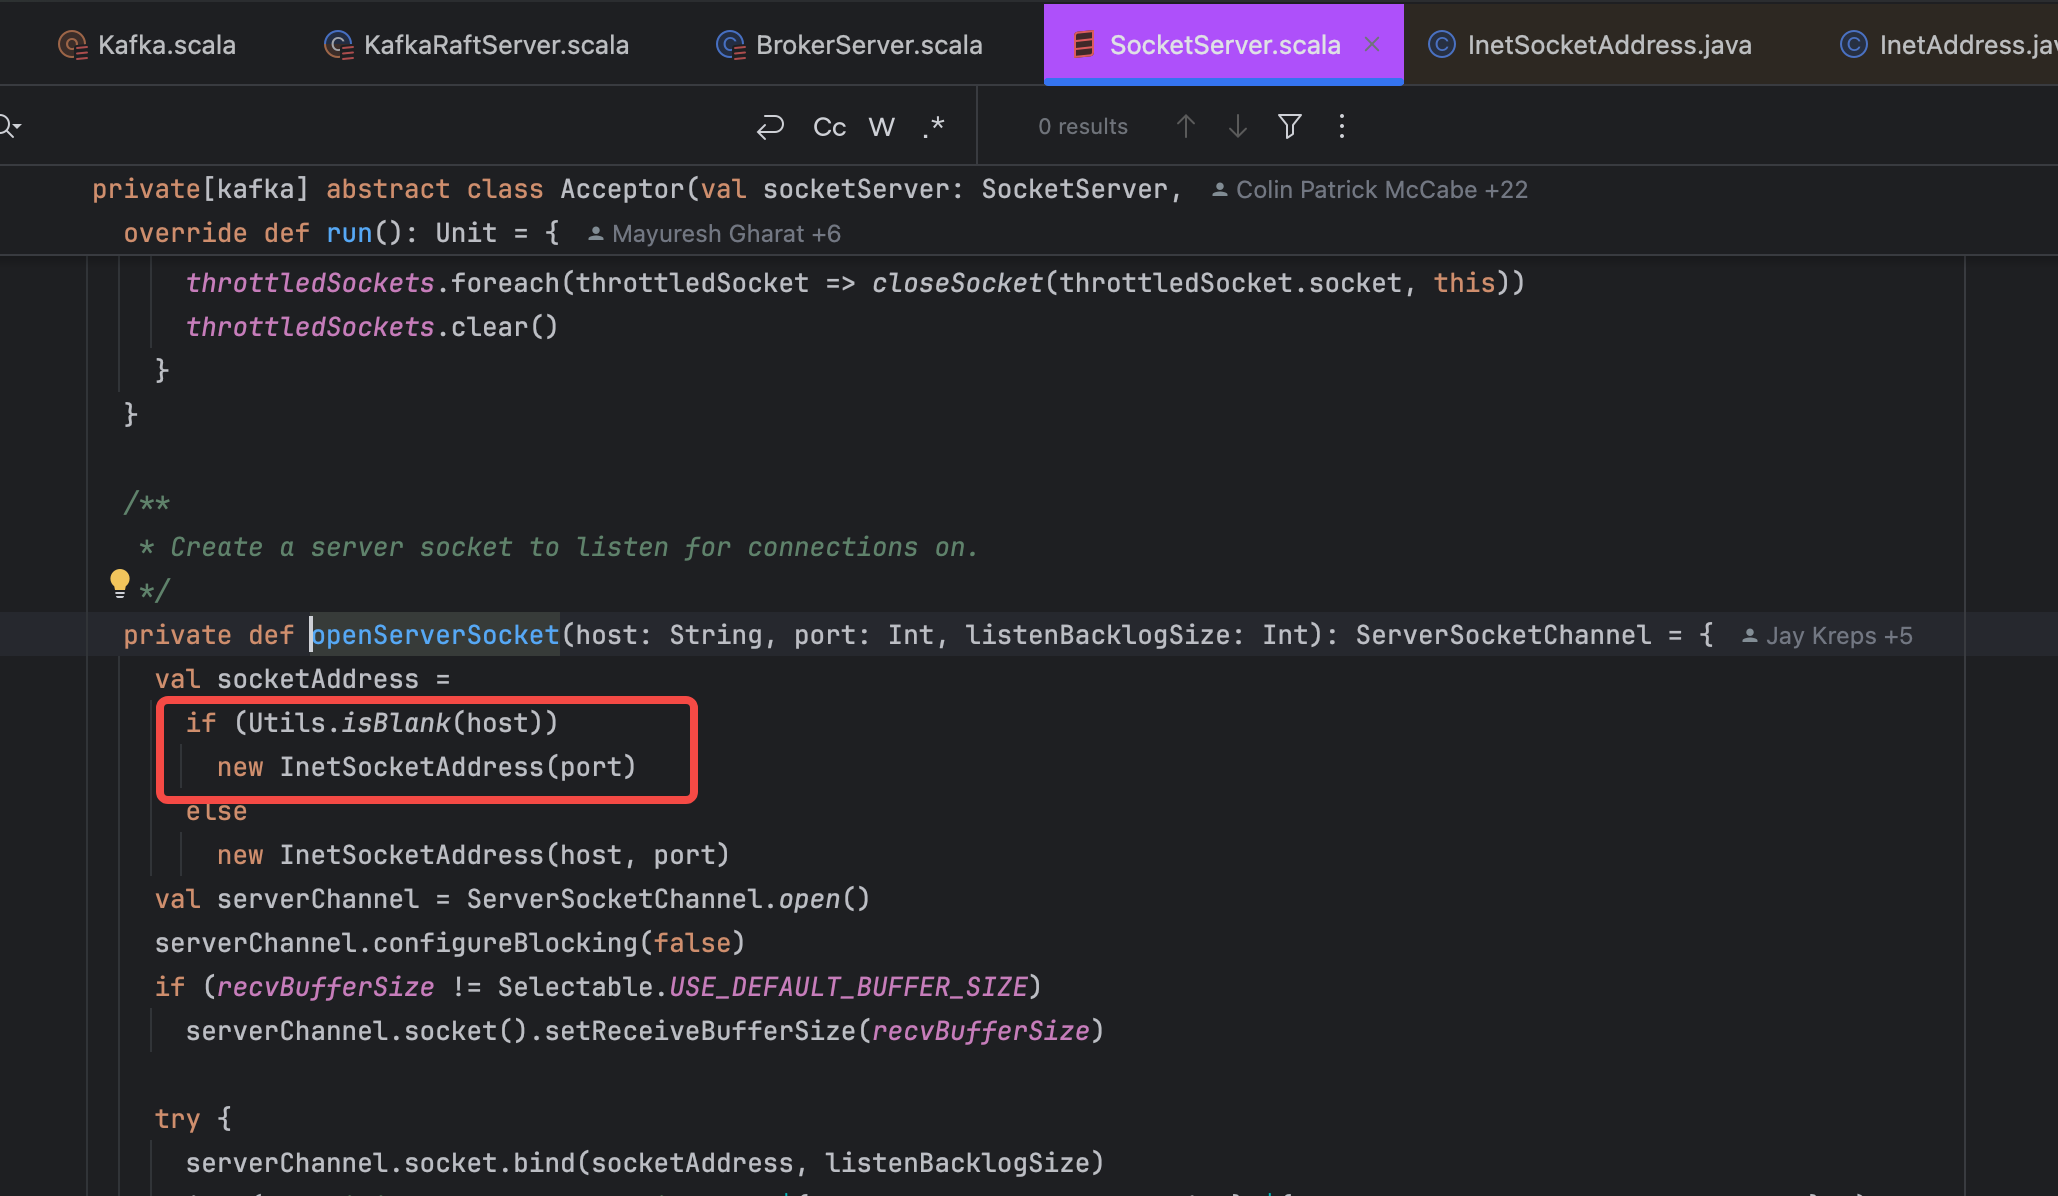Image resolution: width=2058 pixels, height=1196 pixels.
Task: Toggle Words (W) search option
Action: pos(881,127)
